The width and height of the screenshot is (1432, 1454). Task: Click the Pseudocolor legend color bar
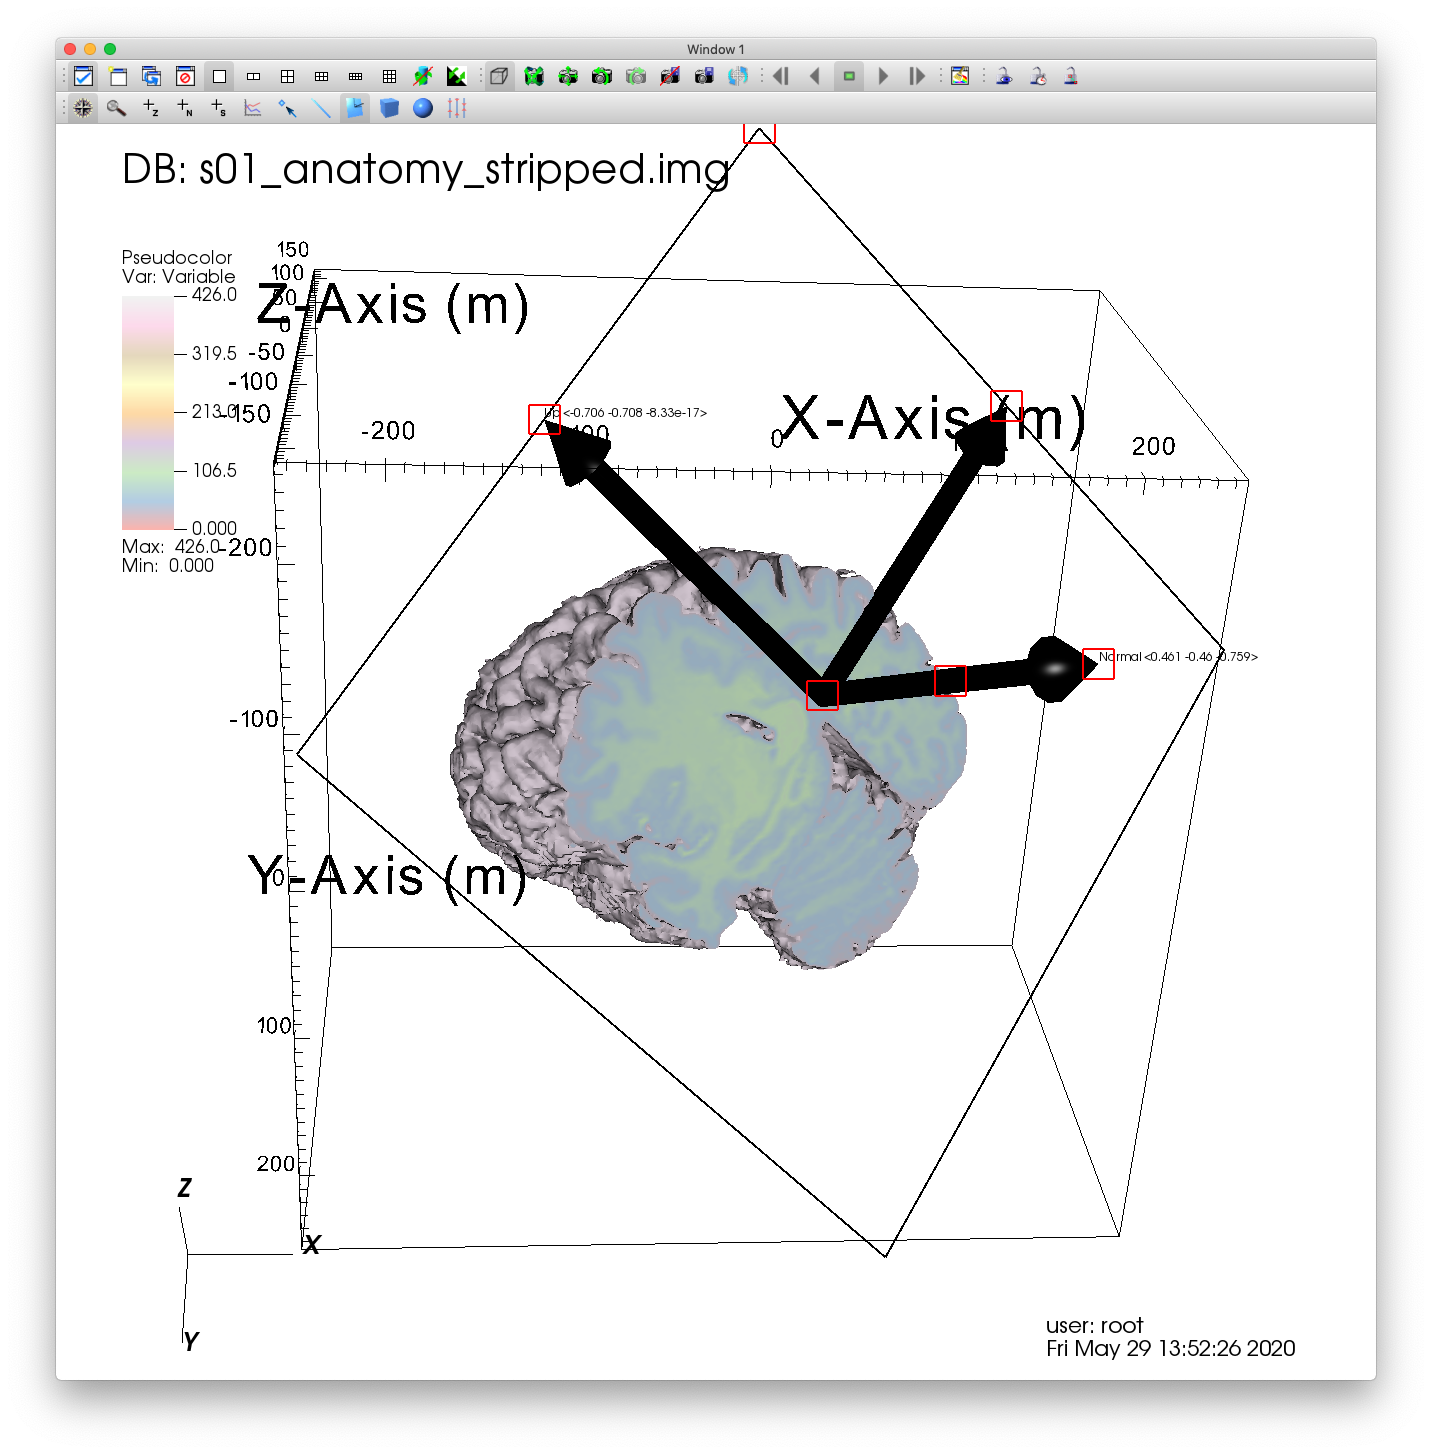(148, 413)
